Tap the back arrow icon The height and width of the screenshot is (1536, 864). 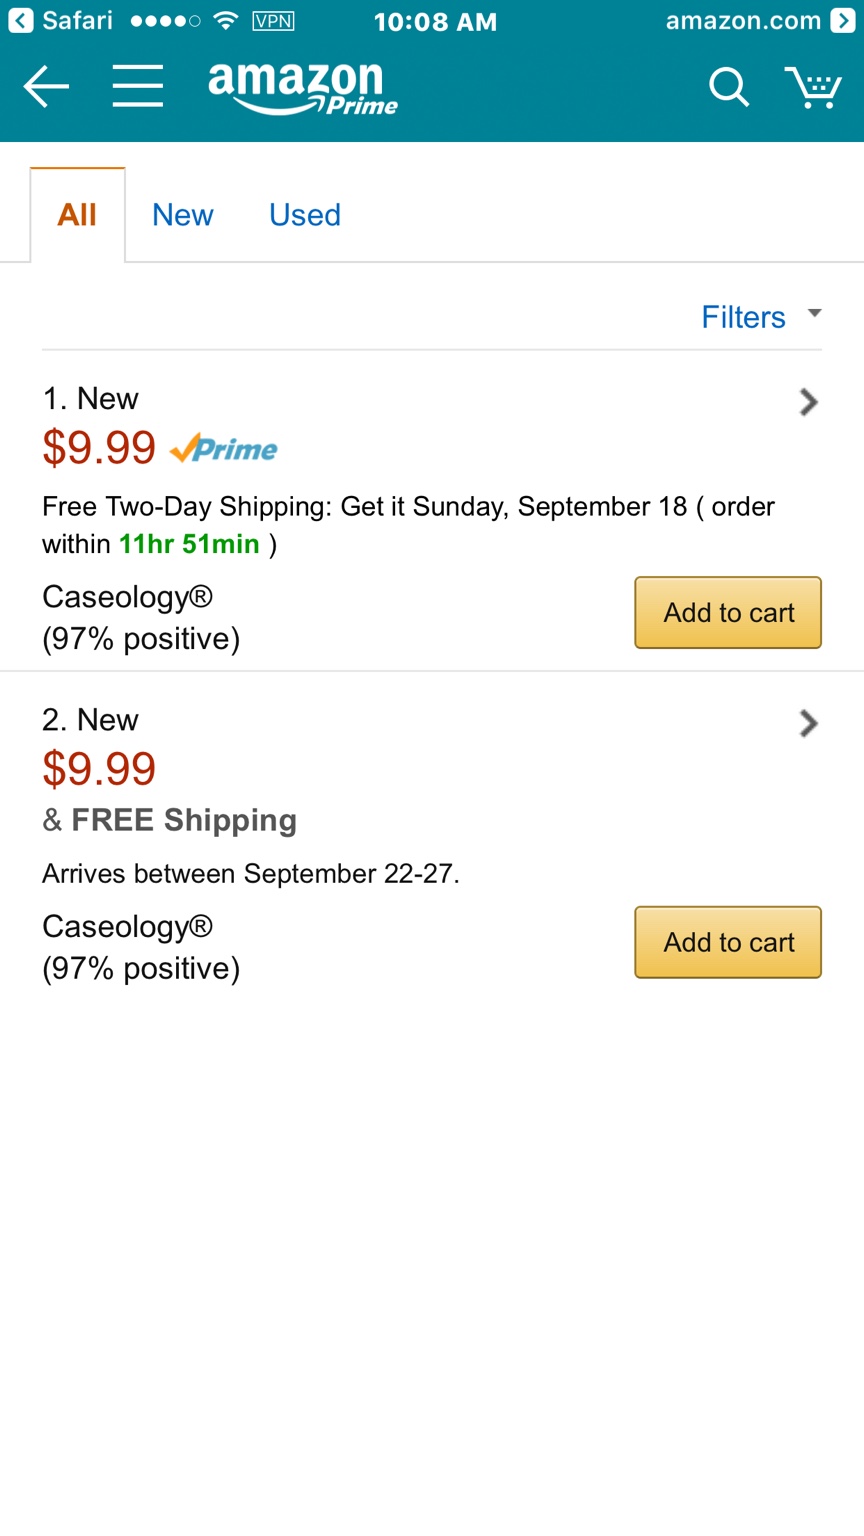(x=46, y=87)
